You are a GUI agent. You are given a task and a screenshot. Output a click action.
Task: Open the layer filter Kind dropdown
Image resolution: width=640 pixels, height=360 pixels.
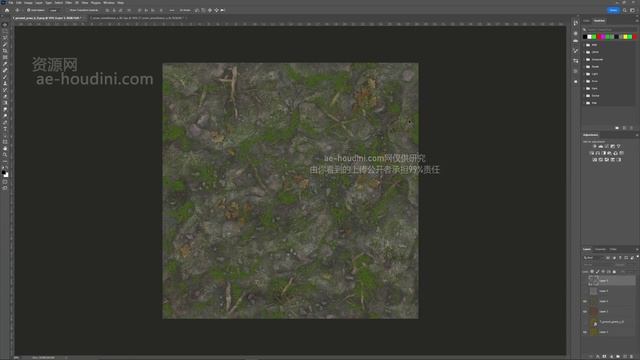pos(592,258)
